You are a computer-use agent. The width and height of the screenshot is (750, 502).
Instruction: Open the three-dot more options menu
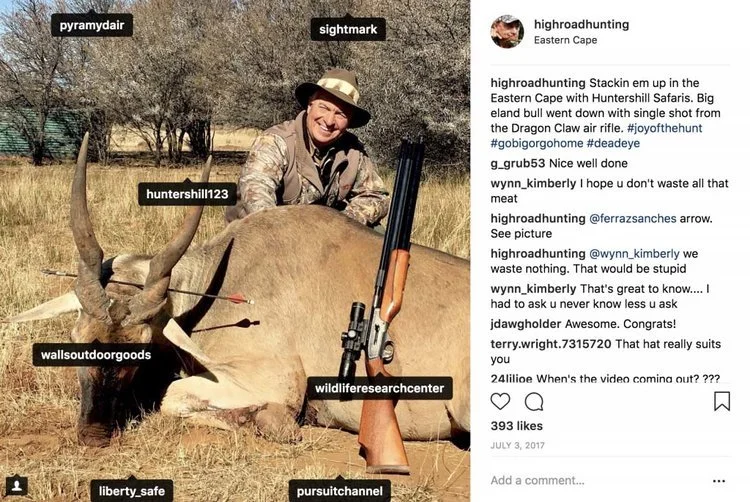coord(718,481)
